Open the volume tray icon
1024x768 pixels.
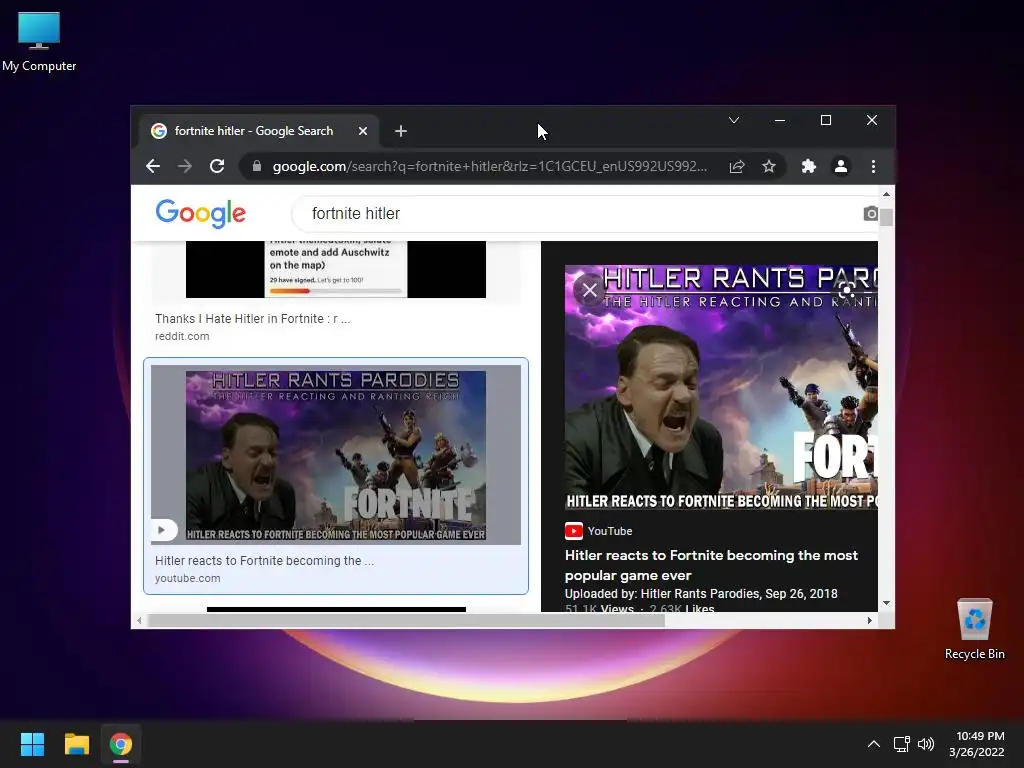pos(926,744)
